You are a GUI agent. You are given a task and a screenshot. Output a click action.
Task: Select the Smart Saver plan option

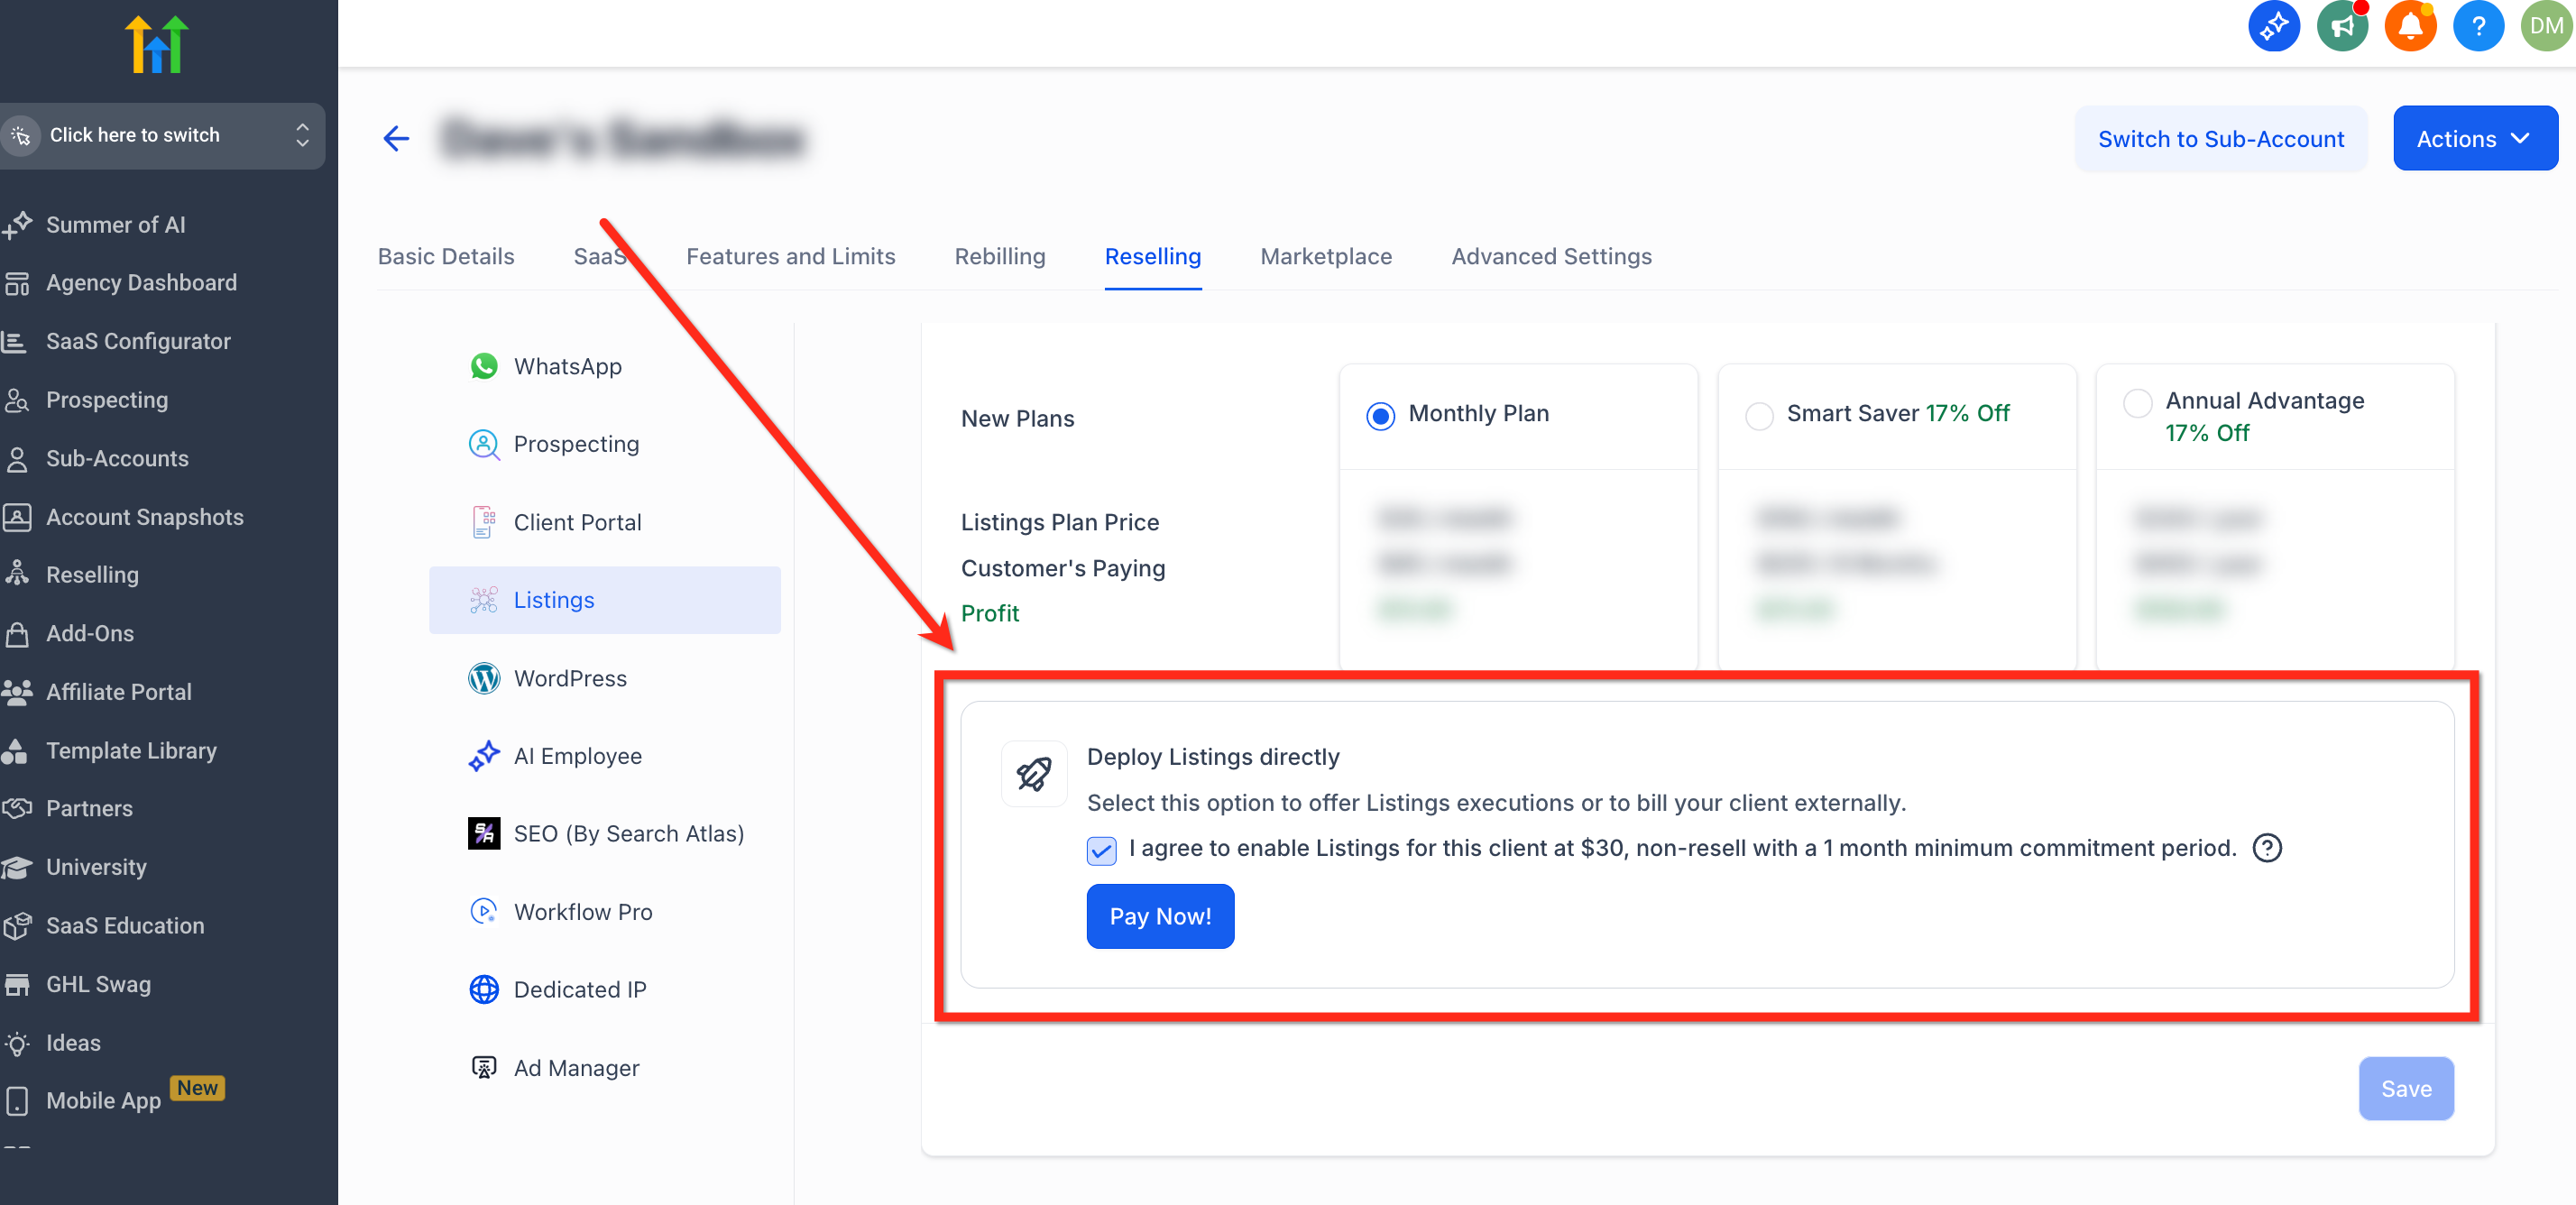(1758, 415)
